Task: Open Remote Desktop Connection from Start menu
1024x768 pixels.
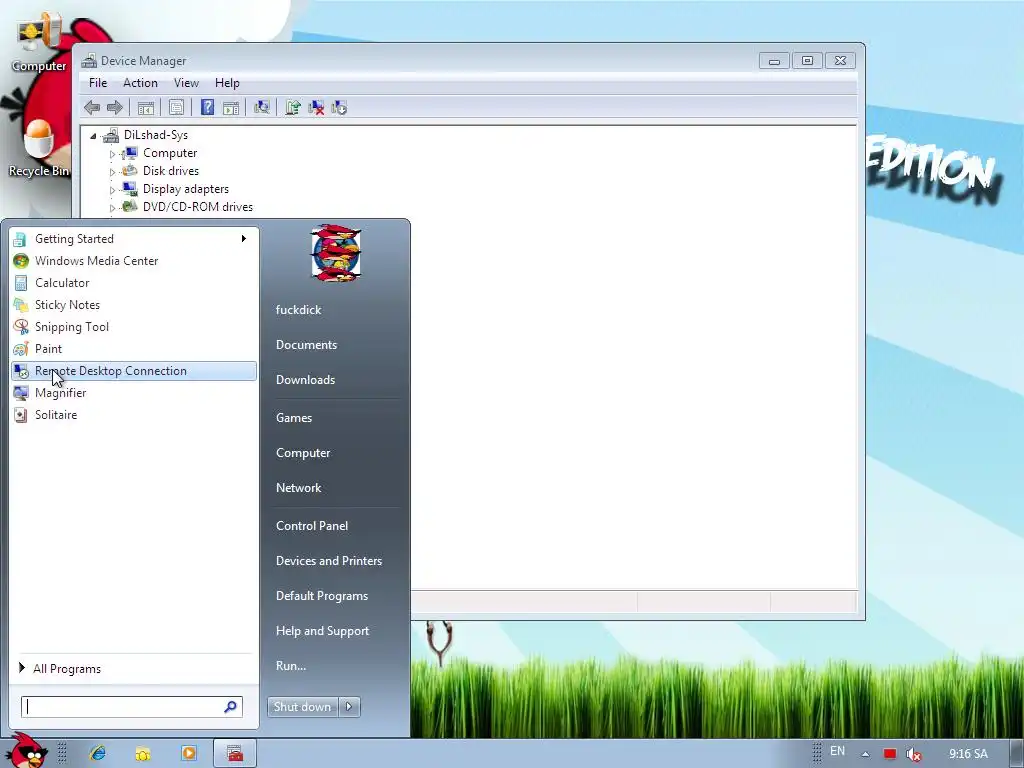Action: click(x=134, y=371)
